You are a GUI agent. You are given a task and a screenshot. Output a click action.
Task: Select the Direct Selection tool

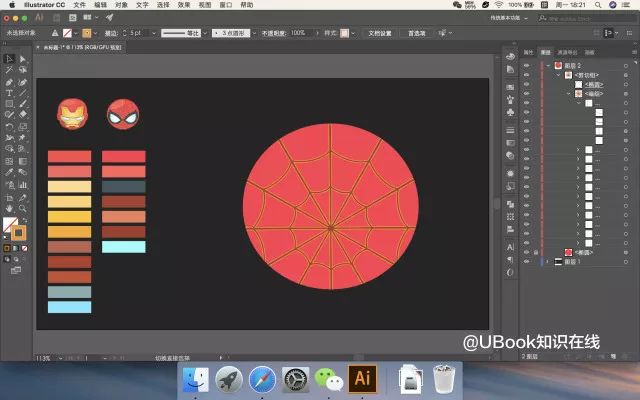(23, 59)
